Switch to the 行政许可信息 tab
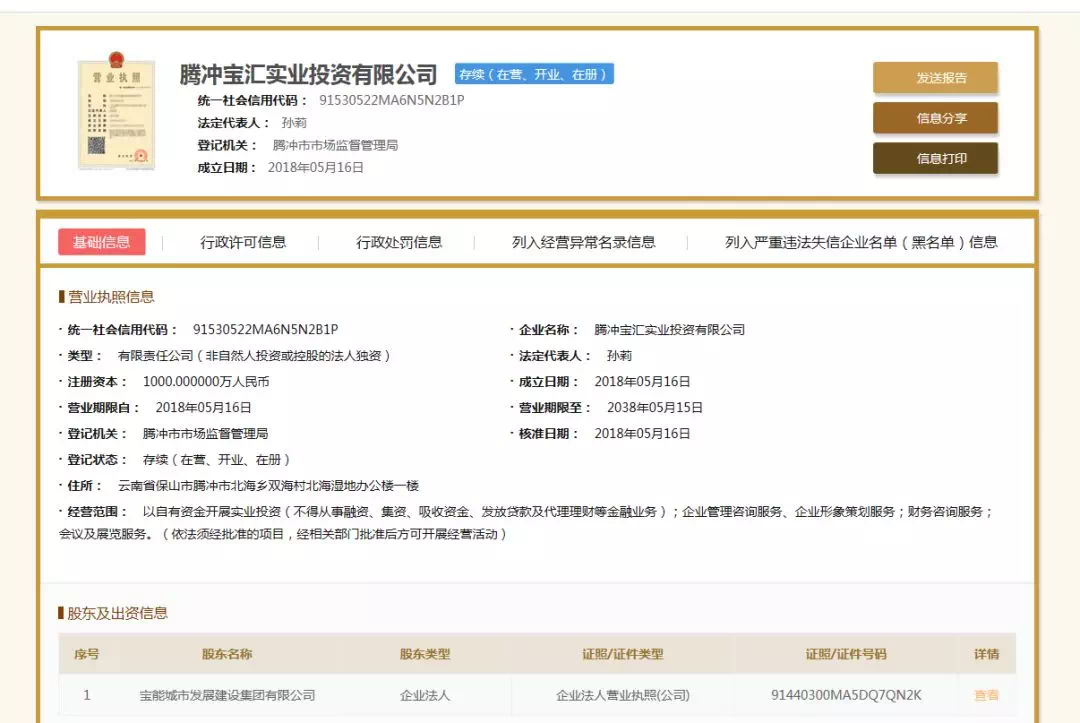Viewport: 1080px width, 723px height. 243,242
